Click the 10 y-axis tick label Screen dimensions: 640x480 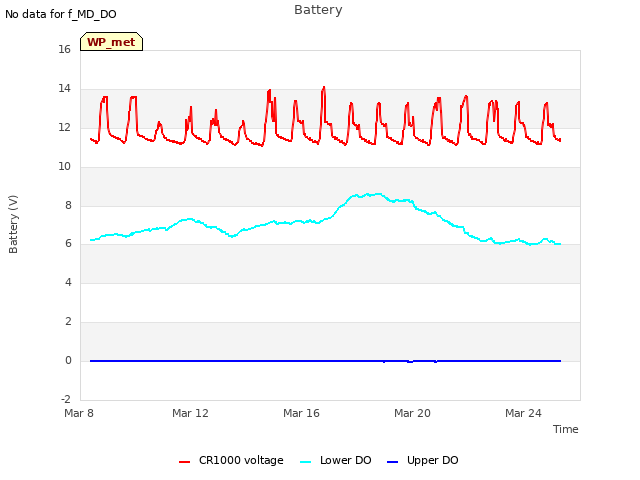pyautogui.click(x=64, y=167)
